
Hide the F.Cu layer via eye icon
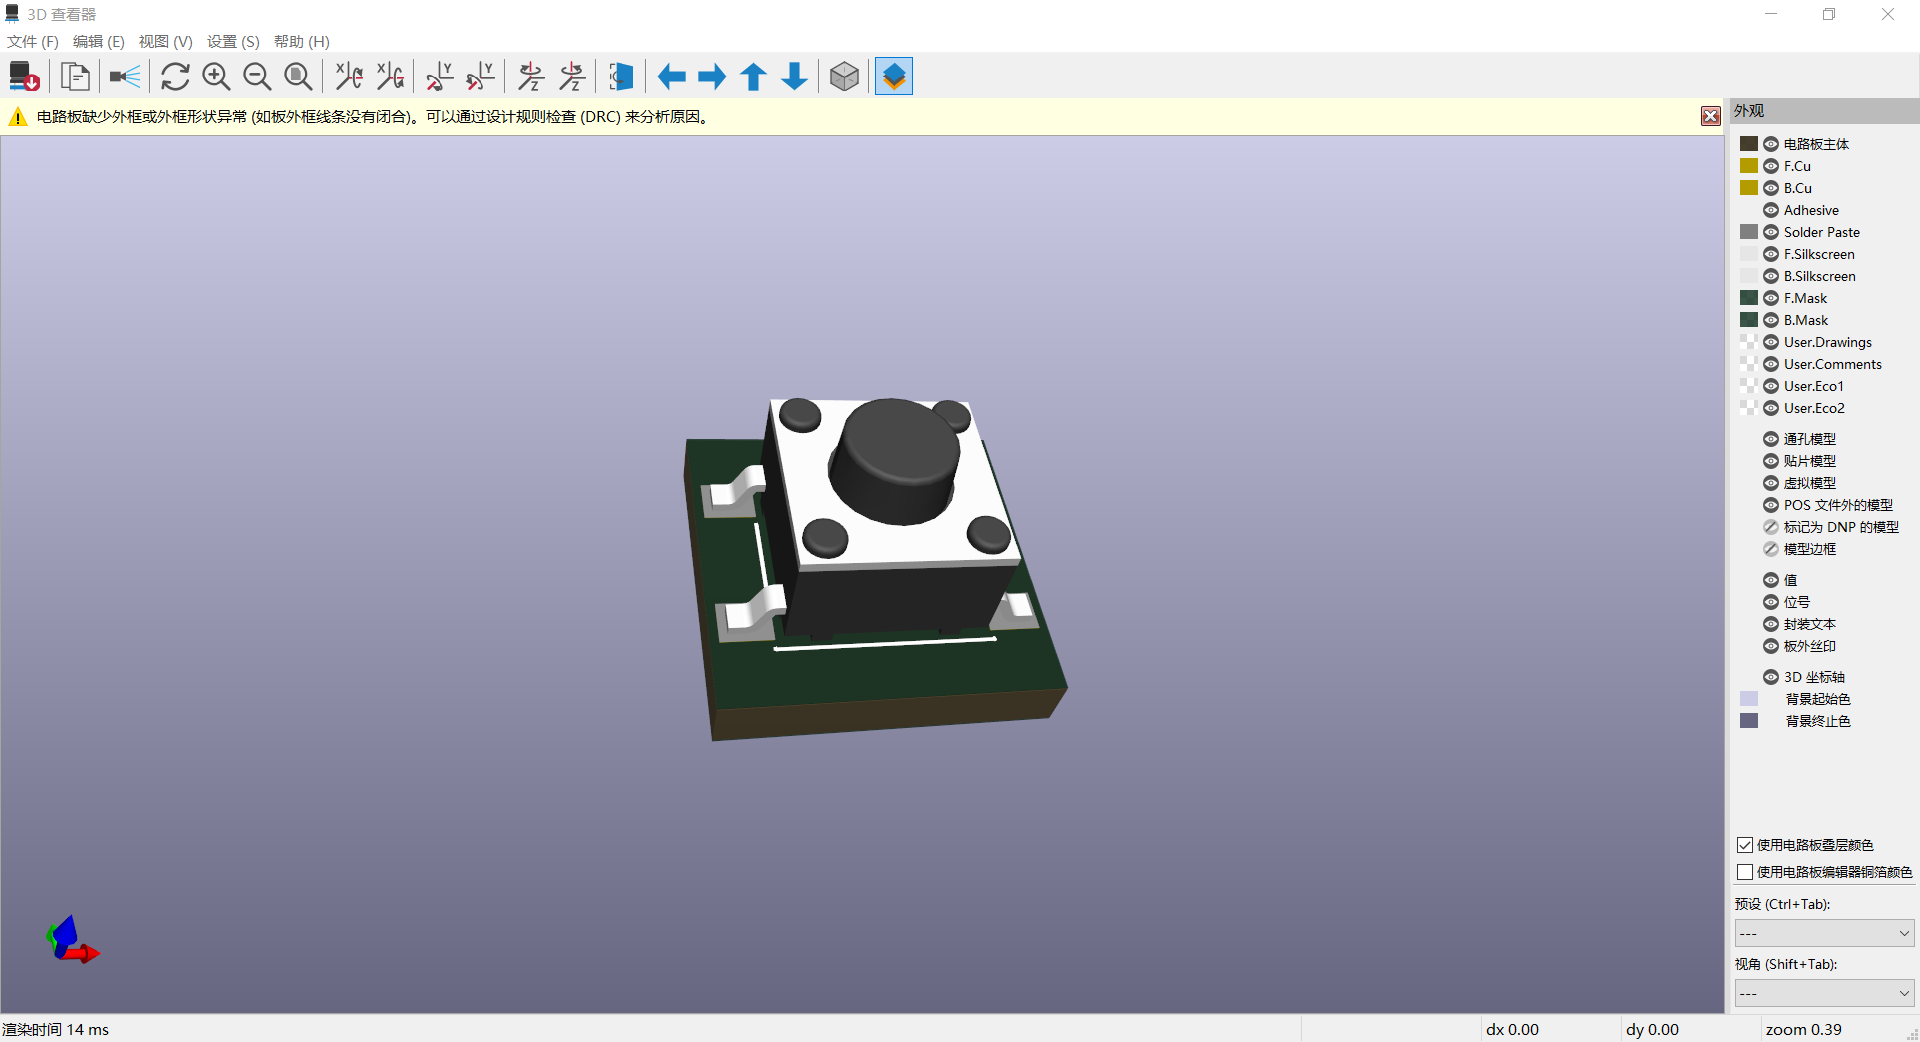[x=1771, y=166]
